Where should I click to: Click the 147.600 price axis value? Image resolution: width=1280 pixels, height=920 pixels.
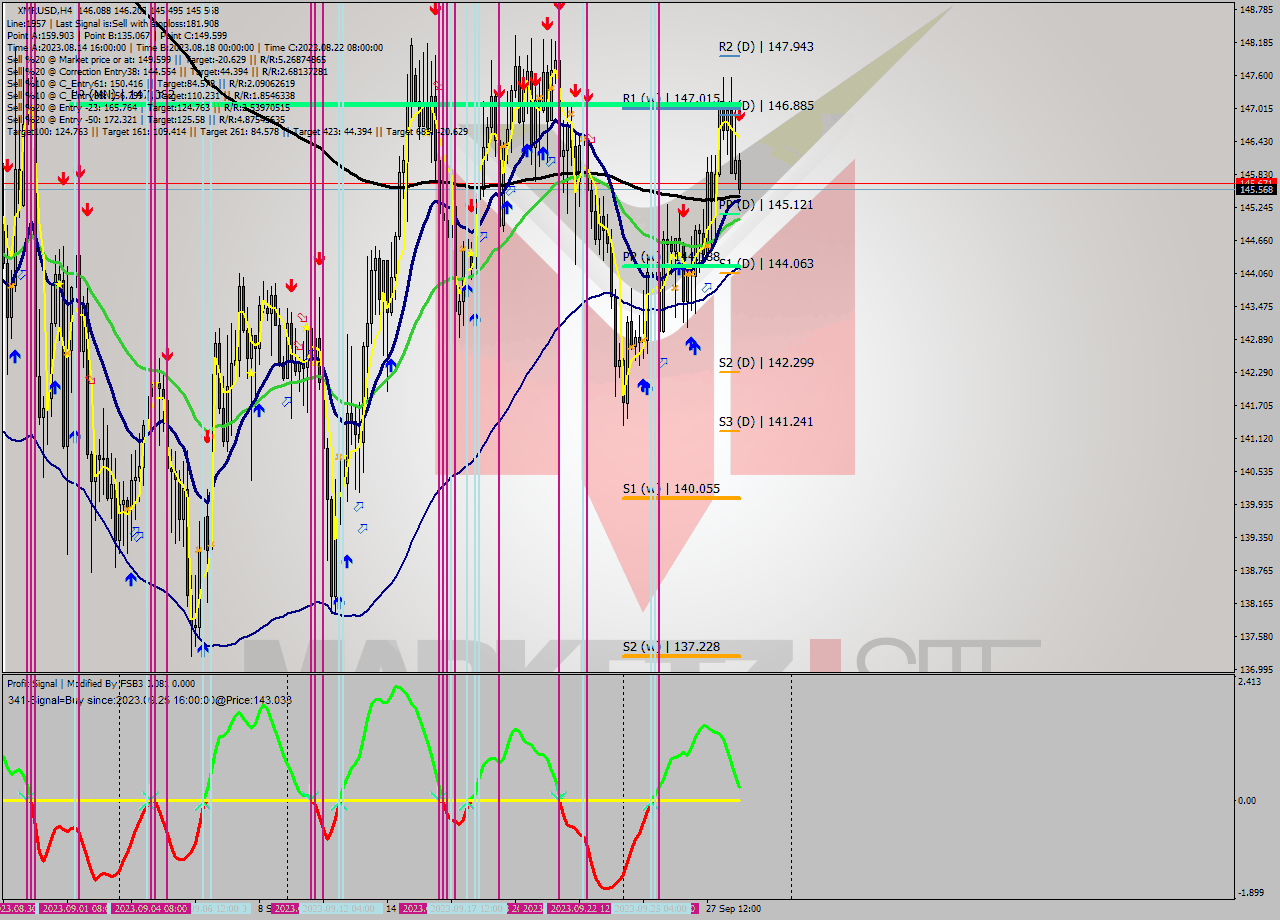pyautogui.click(x=1256, y=75)
